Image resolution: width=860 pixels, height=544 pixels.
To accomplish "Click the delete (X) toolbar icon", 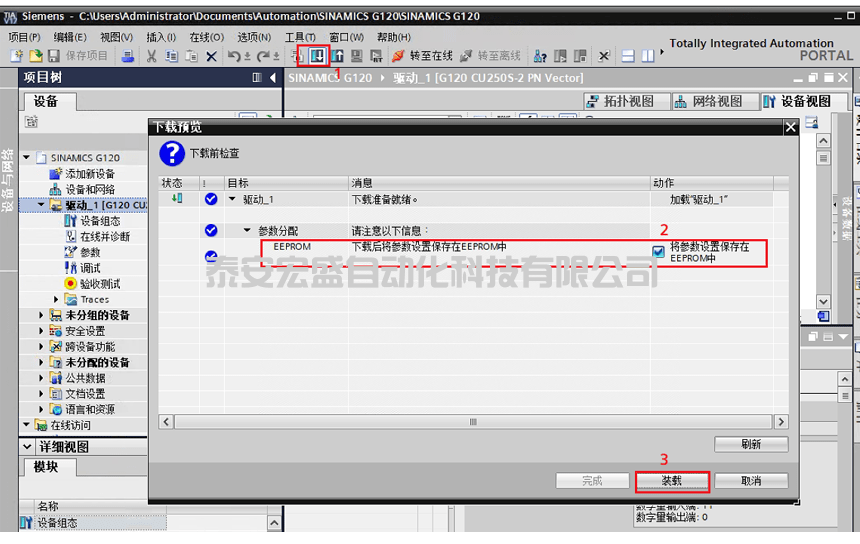I will click(x=211, y=56).
